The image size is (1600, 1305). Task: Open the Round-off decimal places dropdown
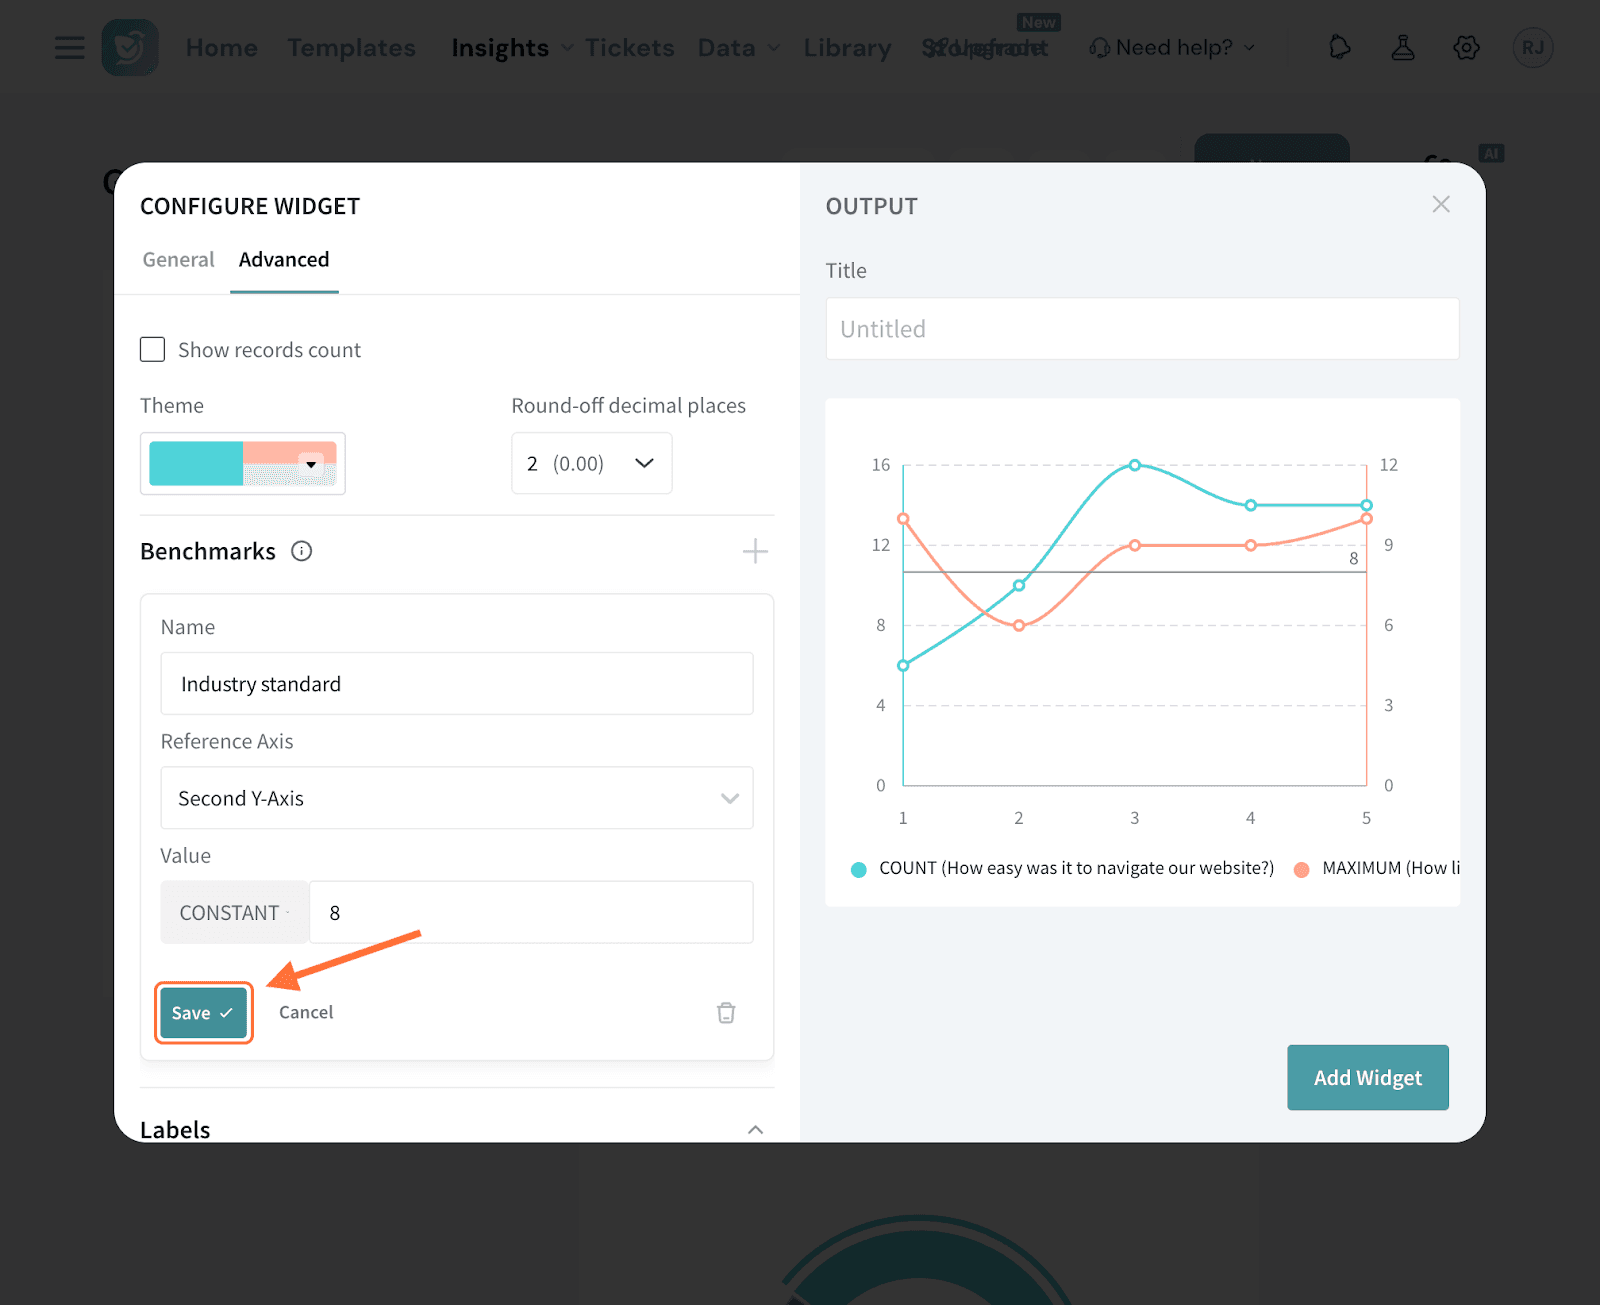tap(591, 463)
